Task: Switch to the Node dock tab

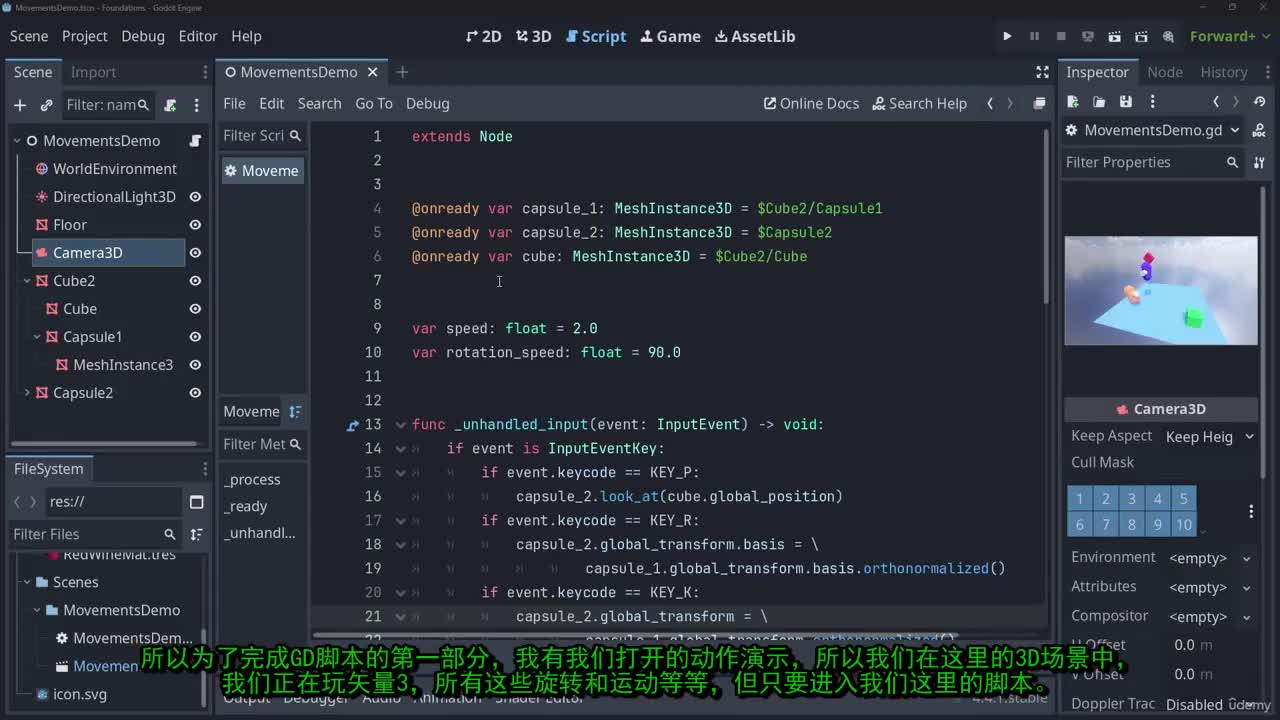Action: 1164,72
